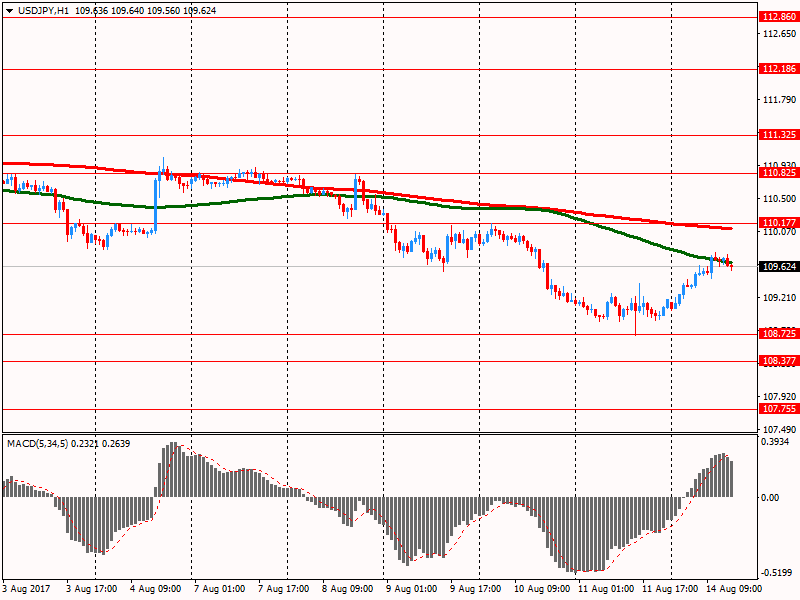Click the 3 Aug 2017 time axis label

[x=27, y=589]
